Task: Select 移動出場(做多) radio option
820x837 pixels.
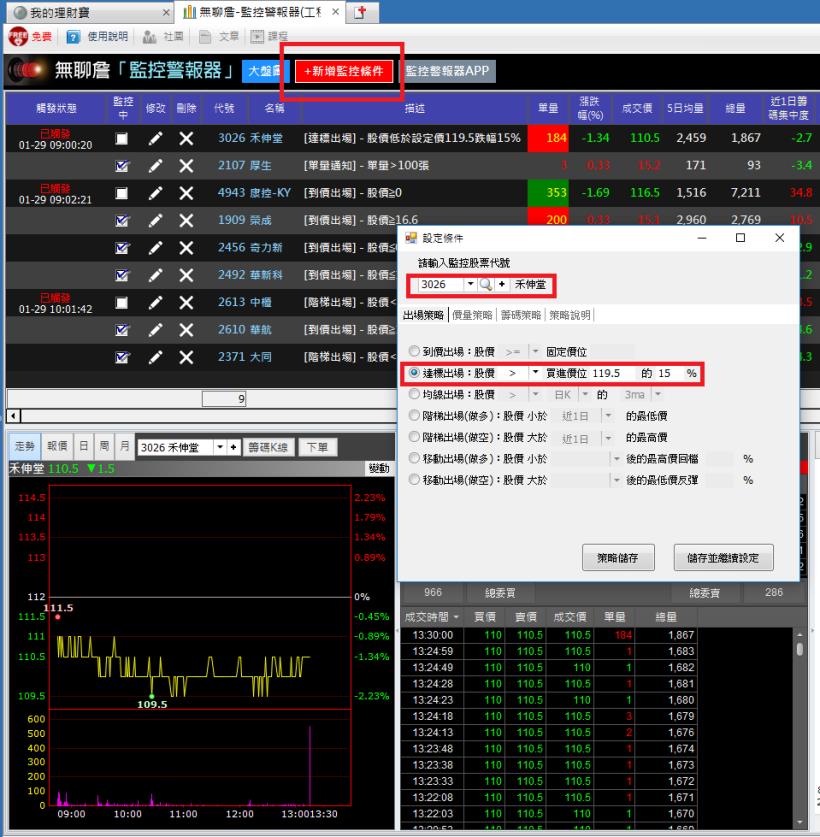Action: [414, 459]
